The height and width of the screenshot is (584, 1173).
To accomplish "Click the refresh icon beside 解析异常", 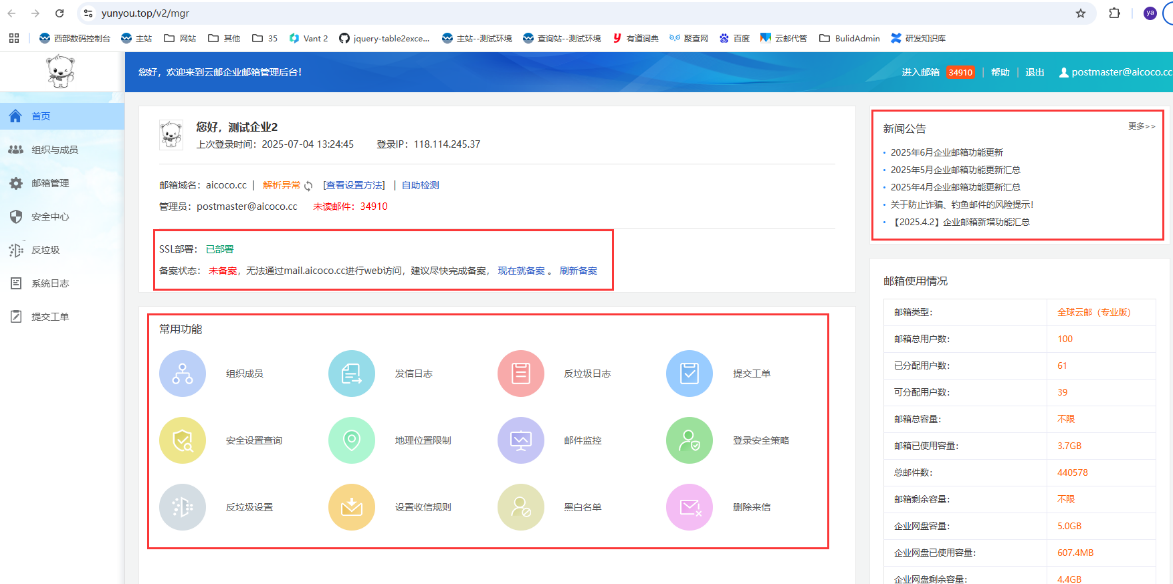I will [x=309, y=186].
